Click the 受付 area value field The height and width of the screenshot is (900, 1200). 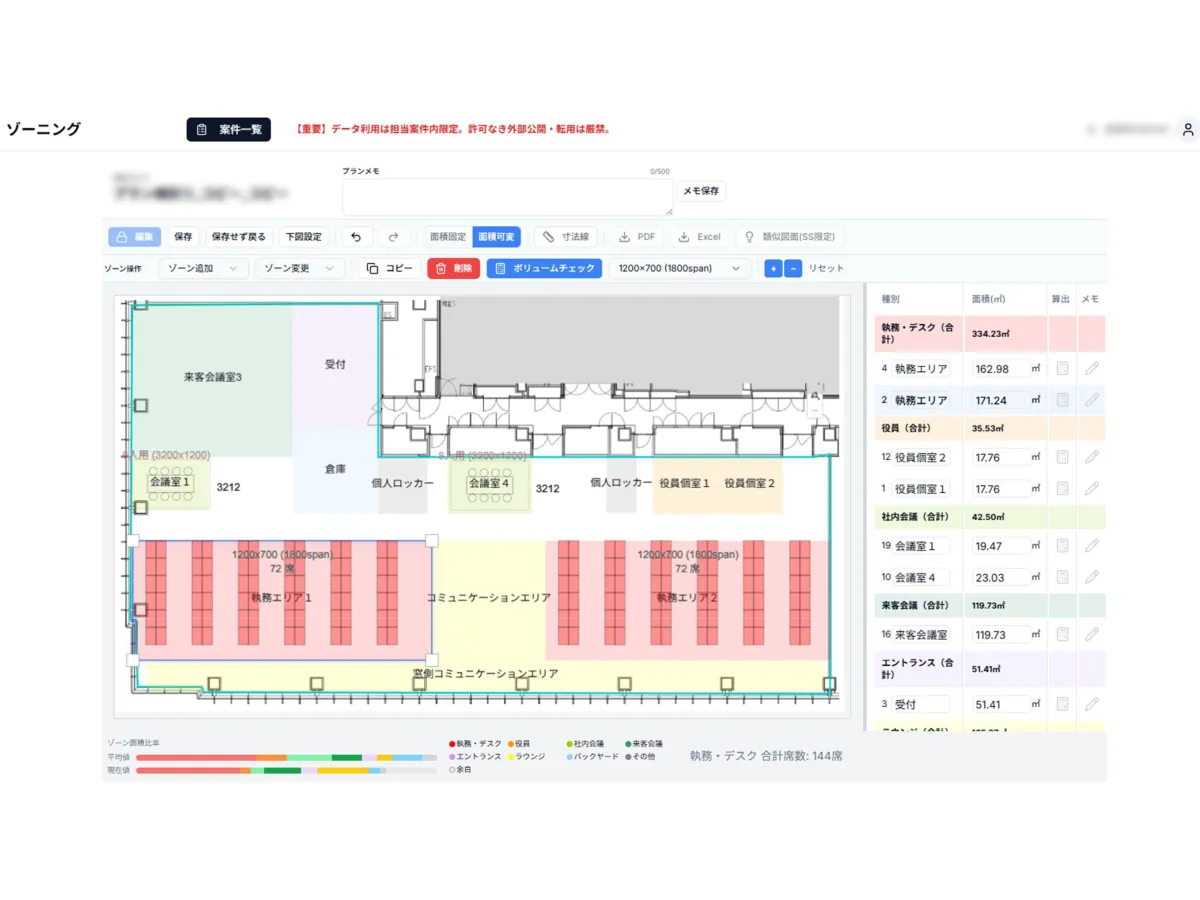(x=1002, y=704)
